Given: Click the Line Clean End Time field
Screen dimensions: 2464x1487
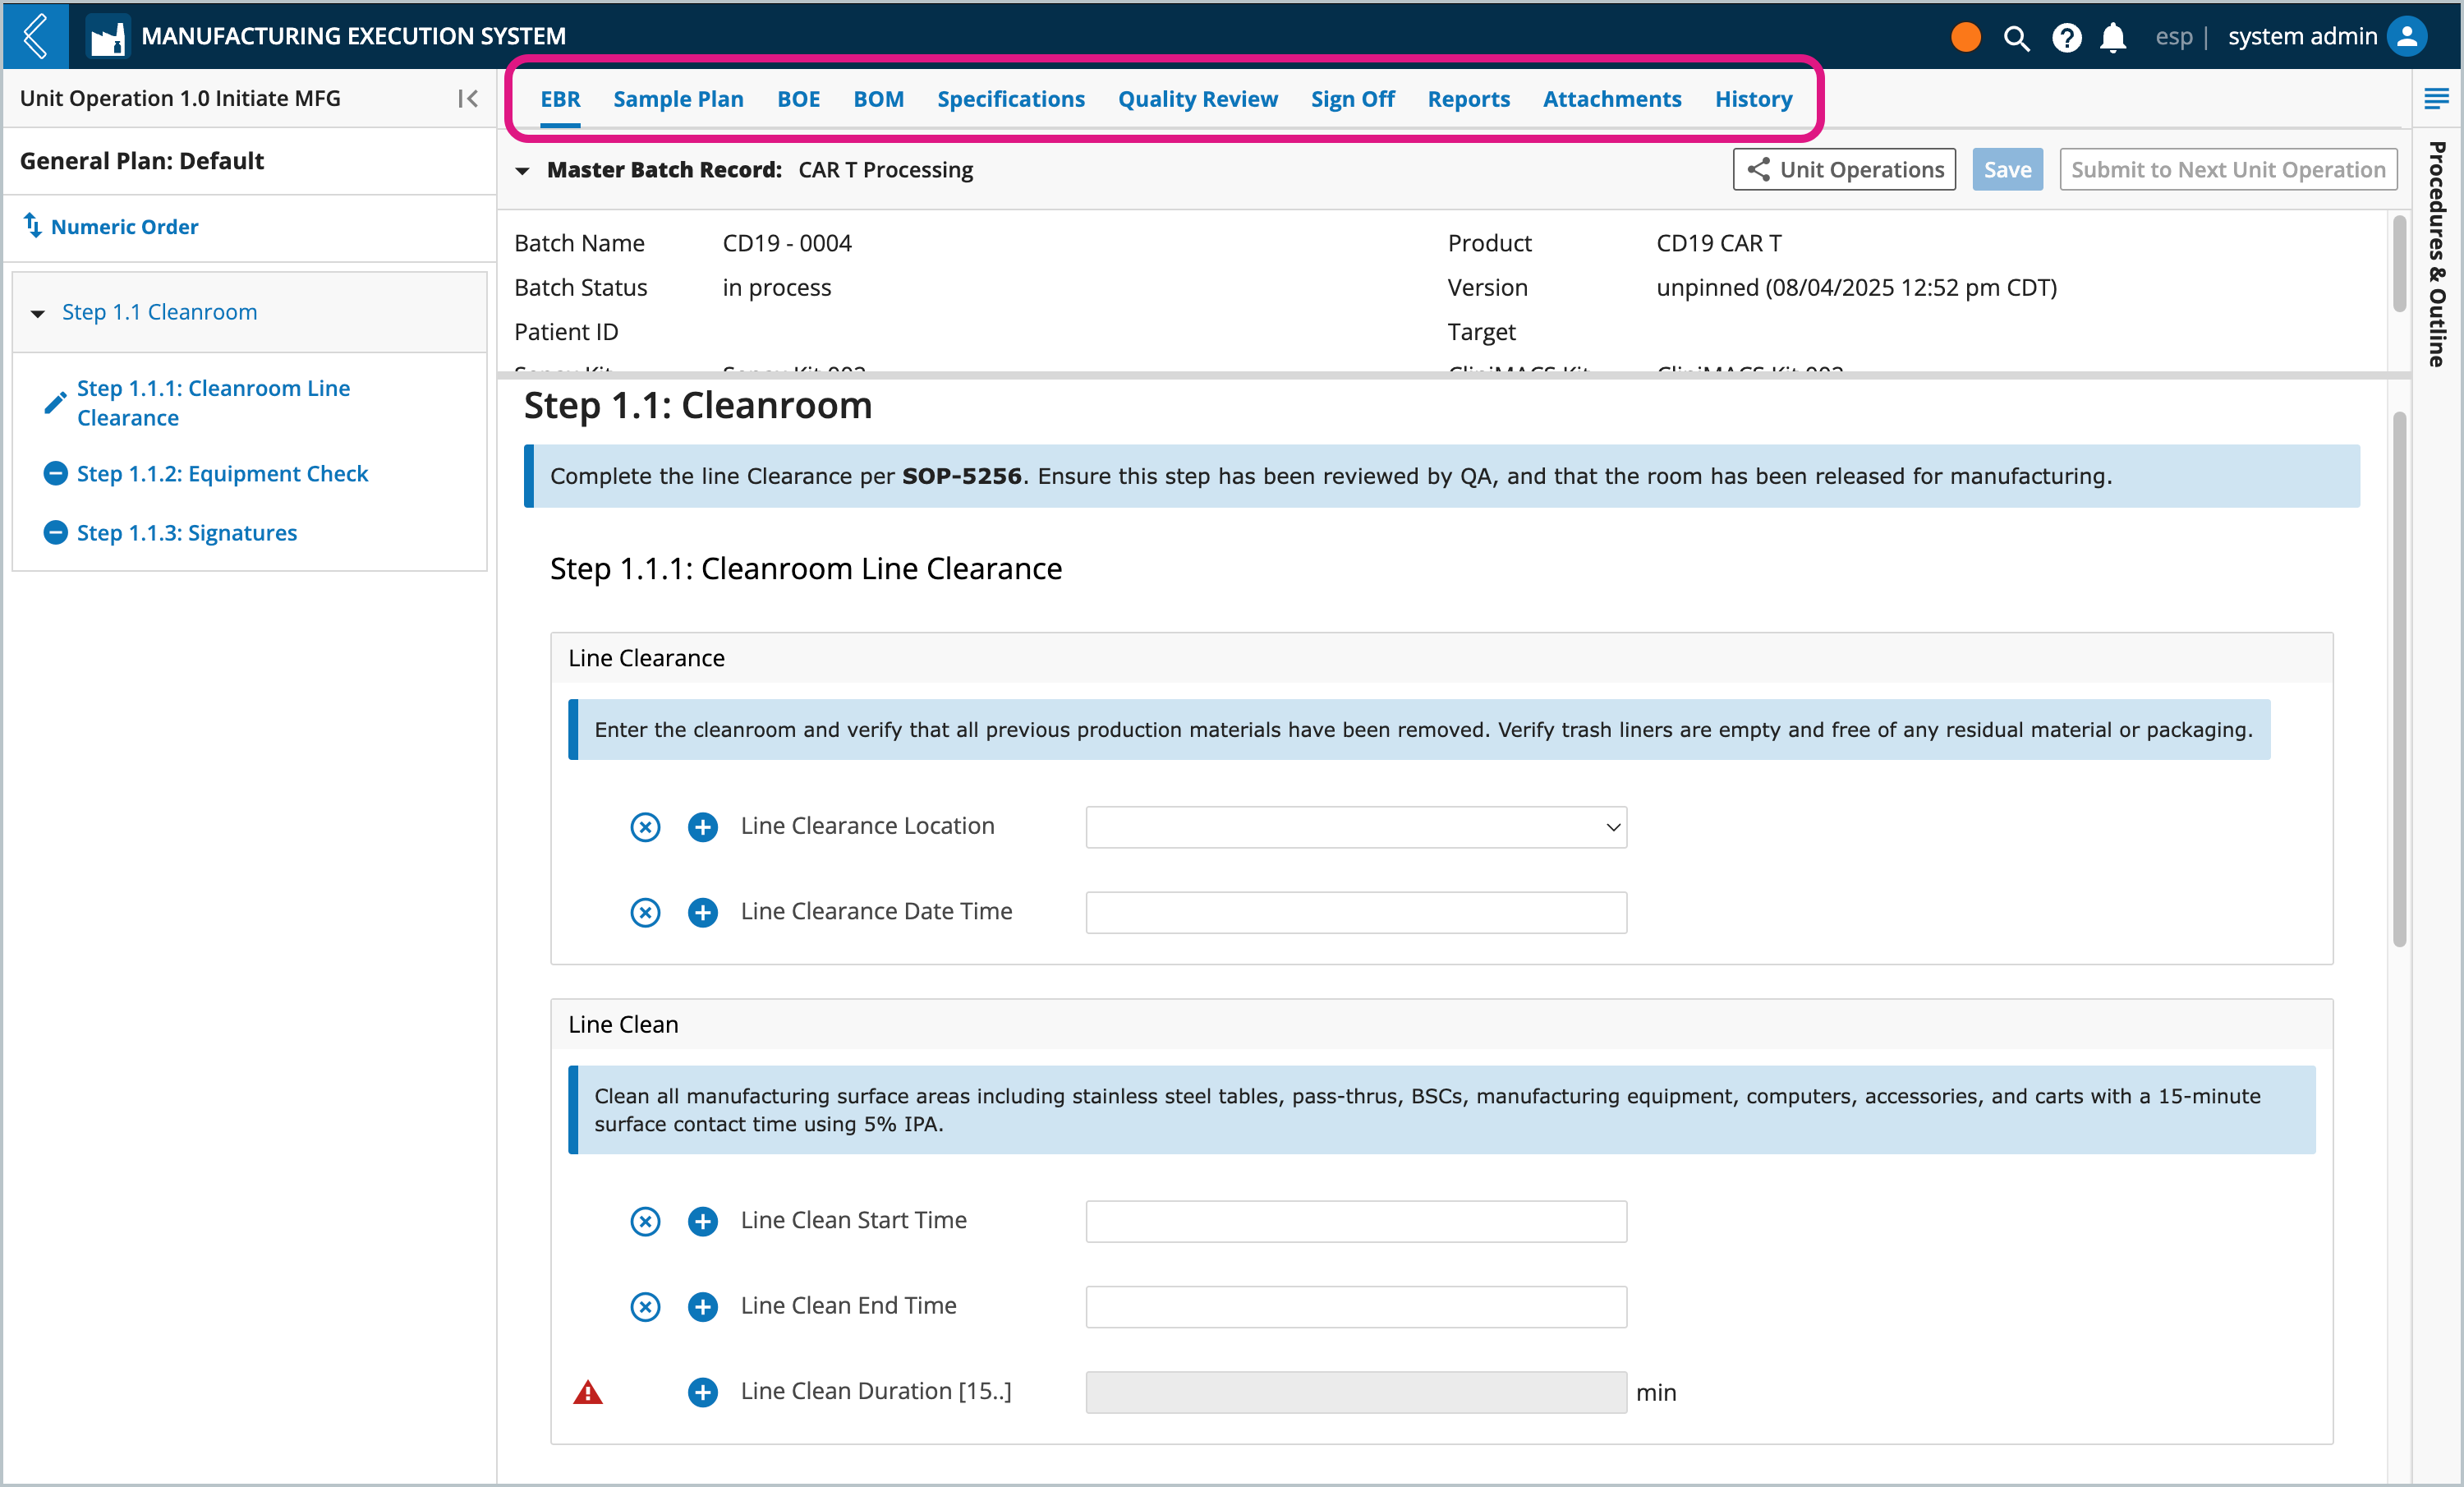Looking at the screenshot, I should (x=1356, y=1306).
